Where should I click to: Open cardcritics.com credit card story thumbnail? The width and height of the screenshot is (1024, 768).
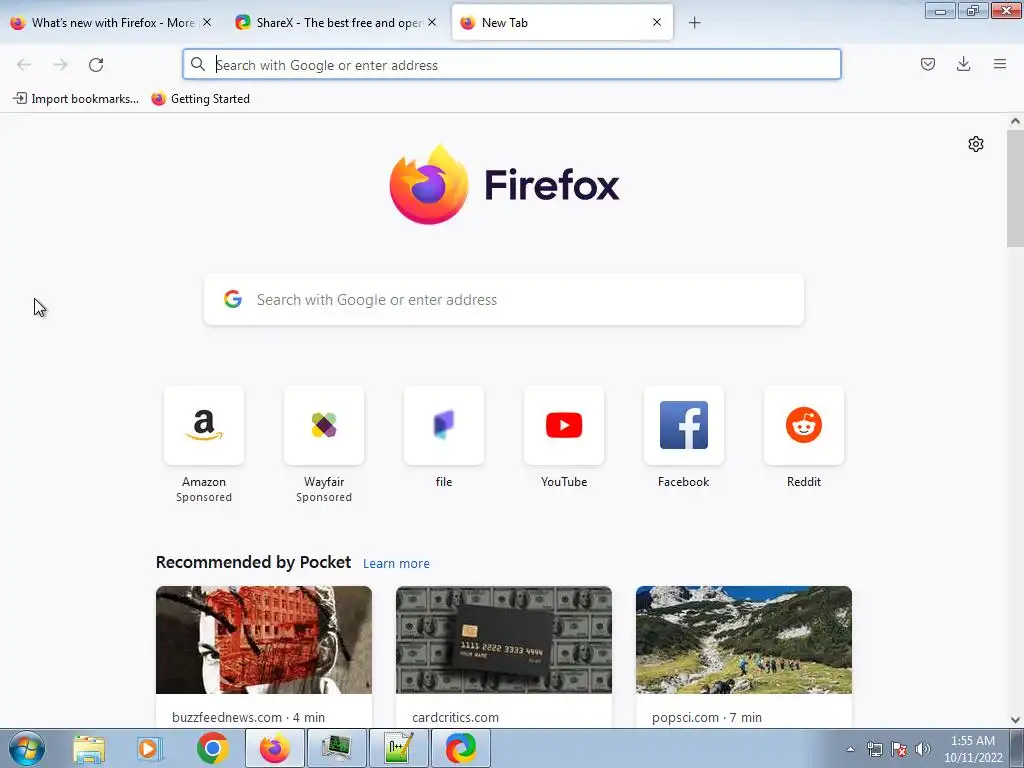click(x=504, y=640)
